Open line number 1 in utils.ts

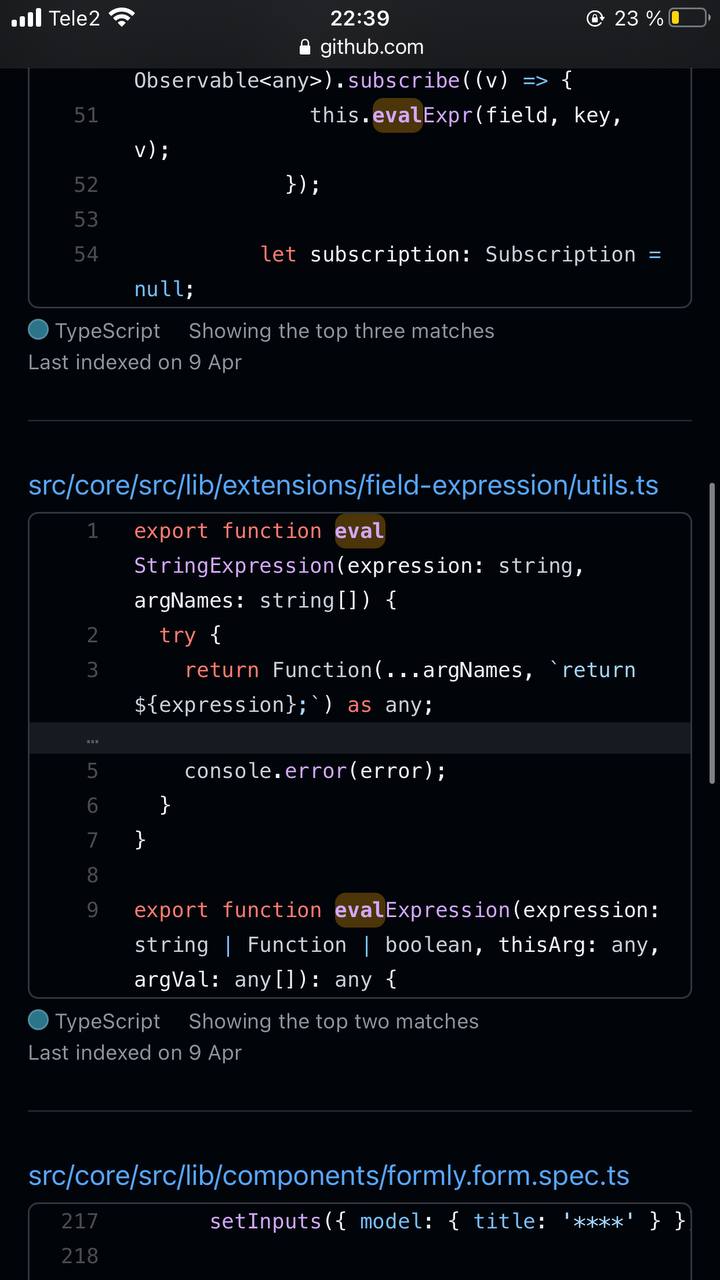pyautogui.click(x=93, y=531)
